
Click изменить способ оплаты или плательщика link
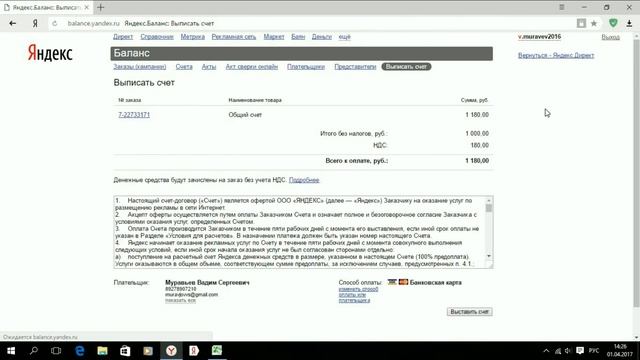click(358, 295)
